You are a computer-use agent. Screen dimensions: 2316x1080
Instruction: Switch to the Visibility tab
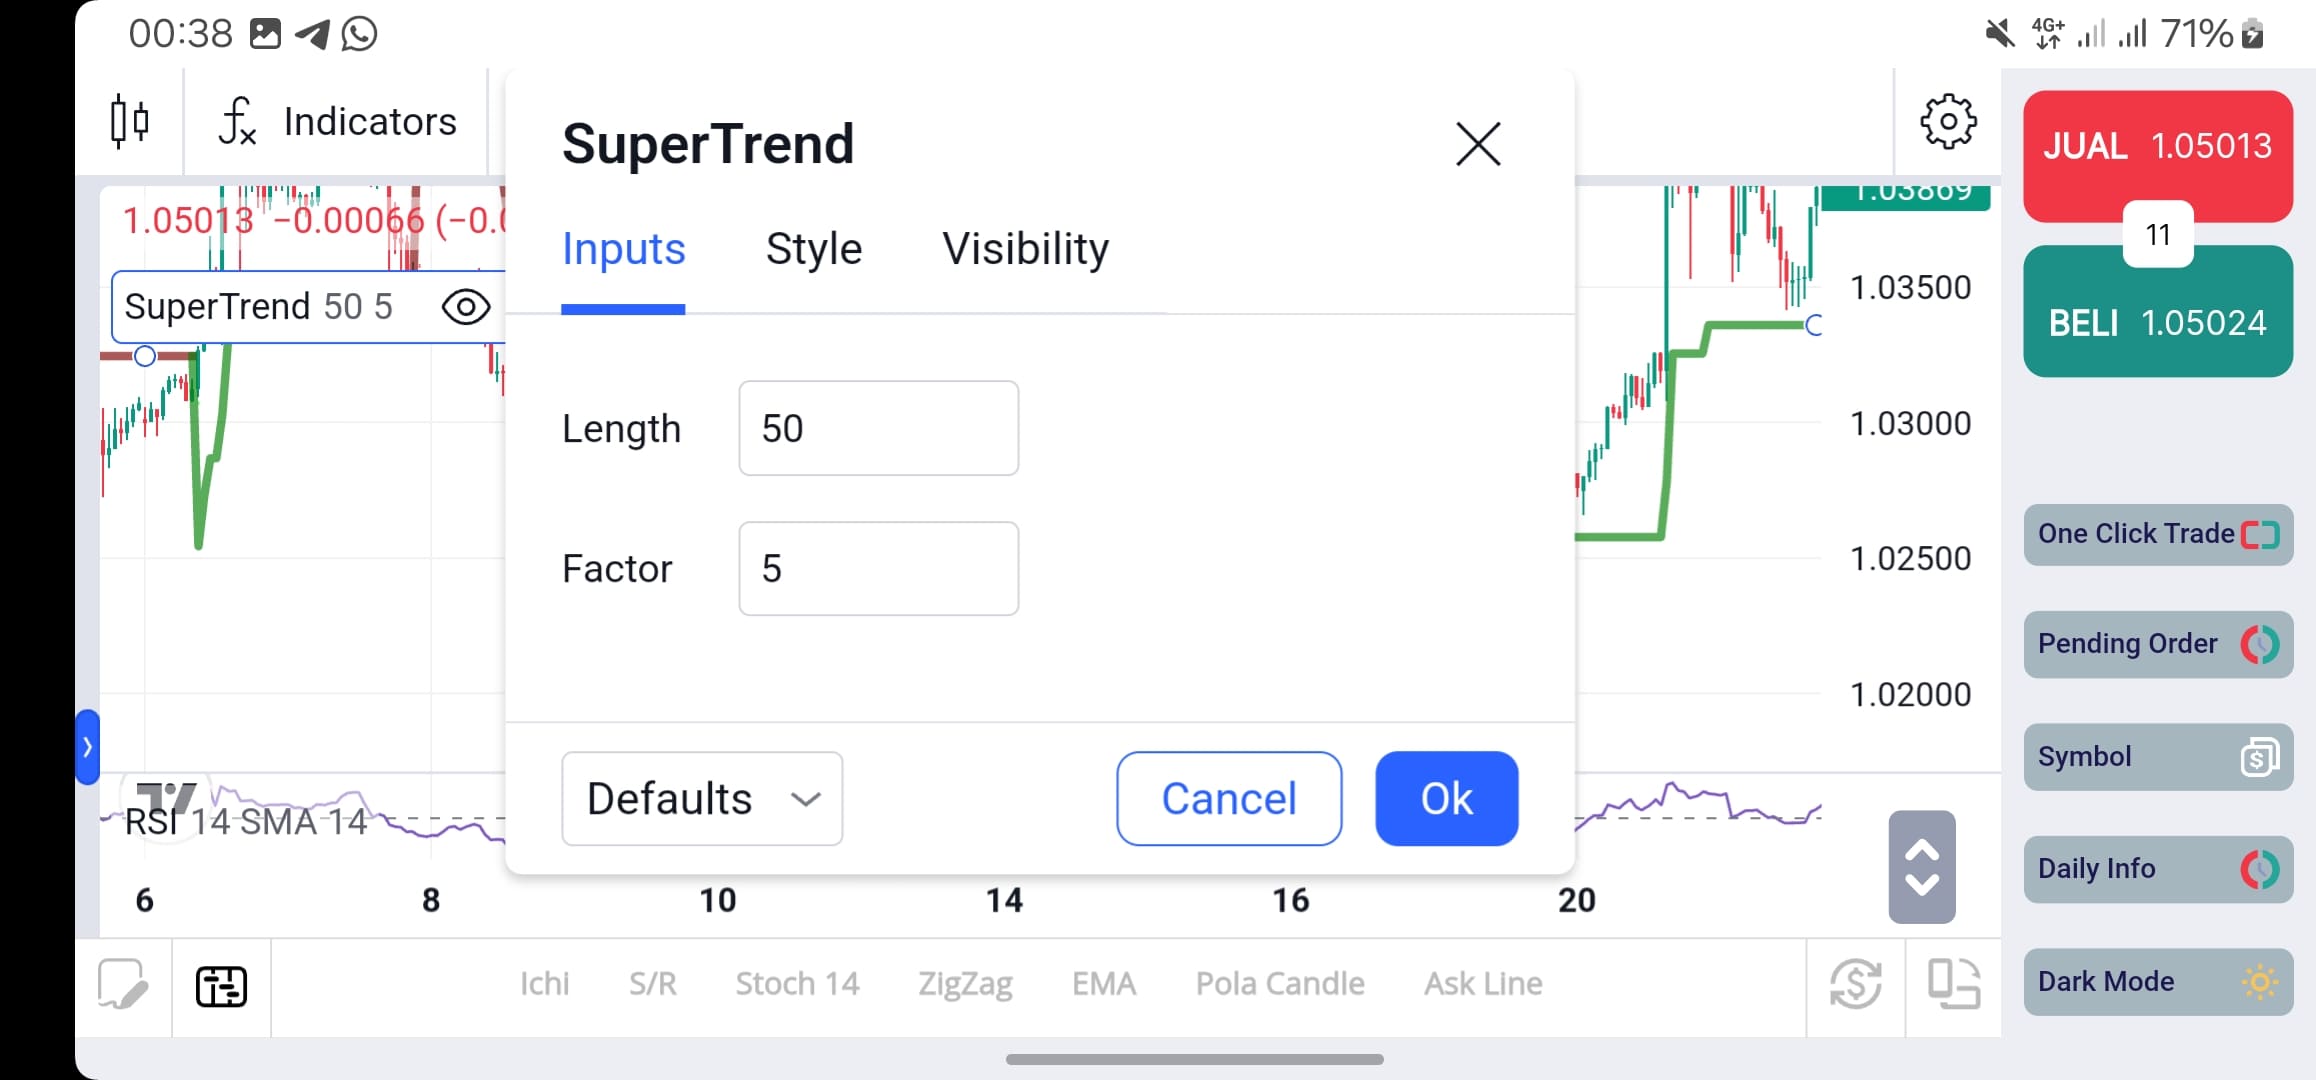tap(1025, 249)
